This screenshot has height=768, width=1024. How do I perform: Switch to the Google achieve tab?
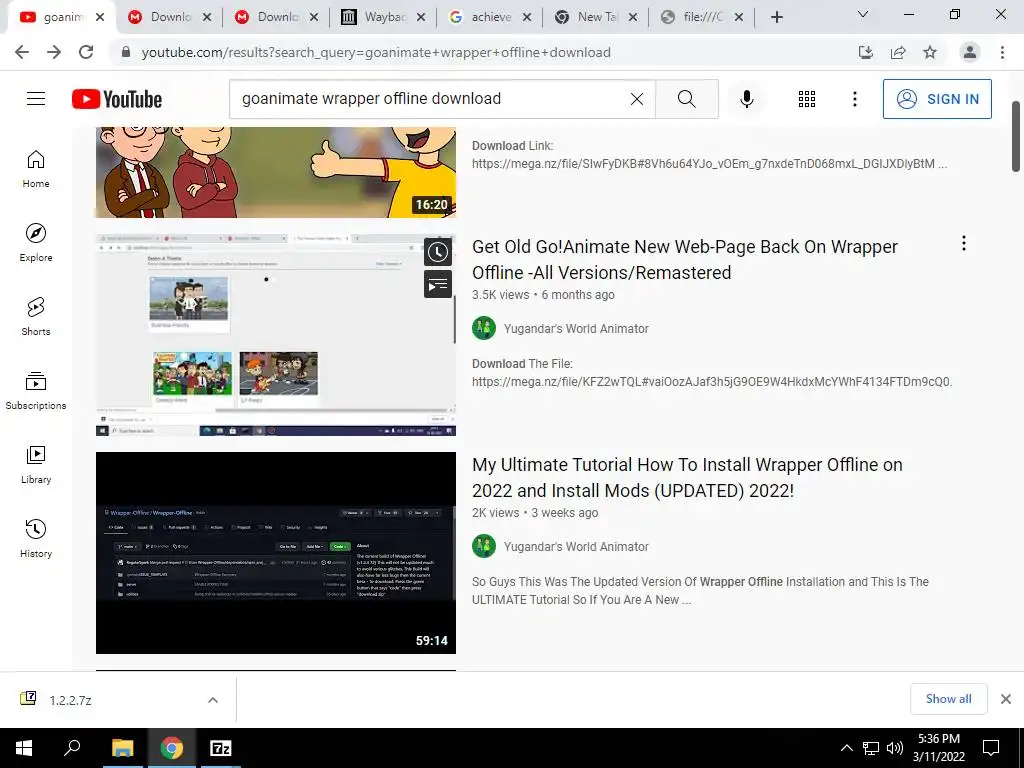490,17
